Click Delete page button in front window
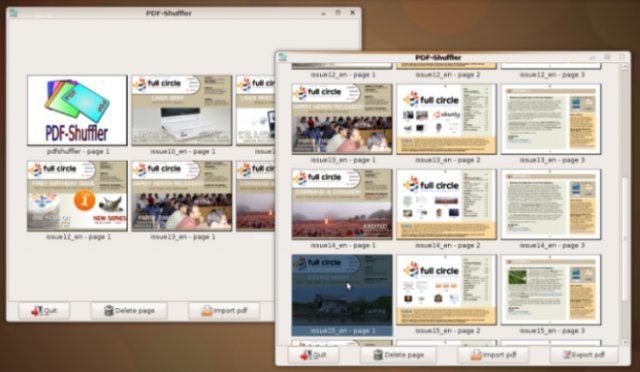Viewport: 640px width, 372px height. (x=398, y=355)
